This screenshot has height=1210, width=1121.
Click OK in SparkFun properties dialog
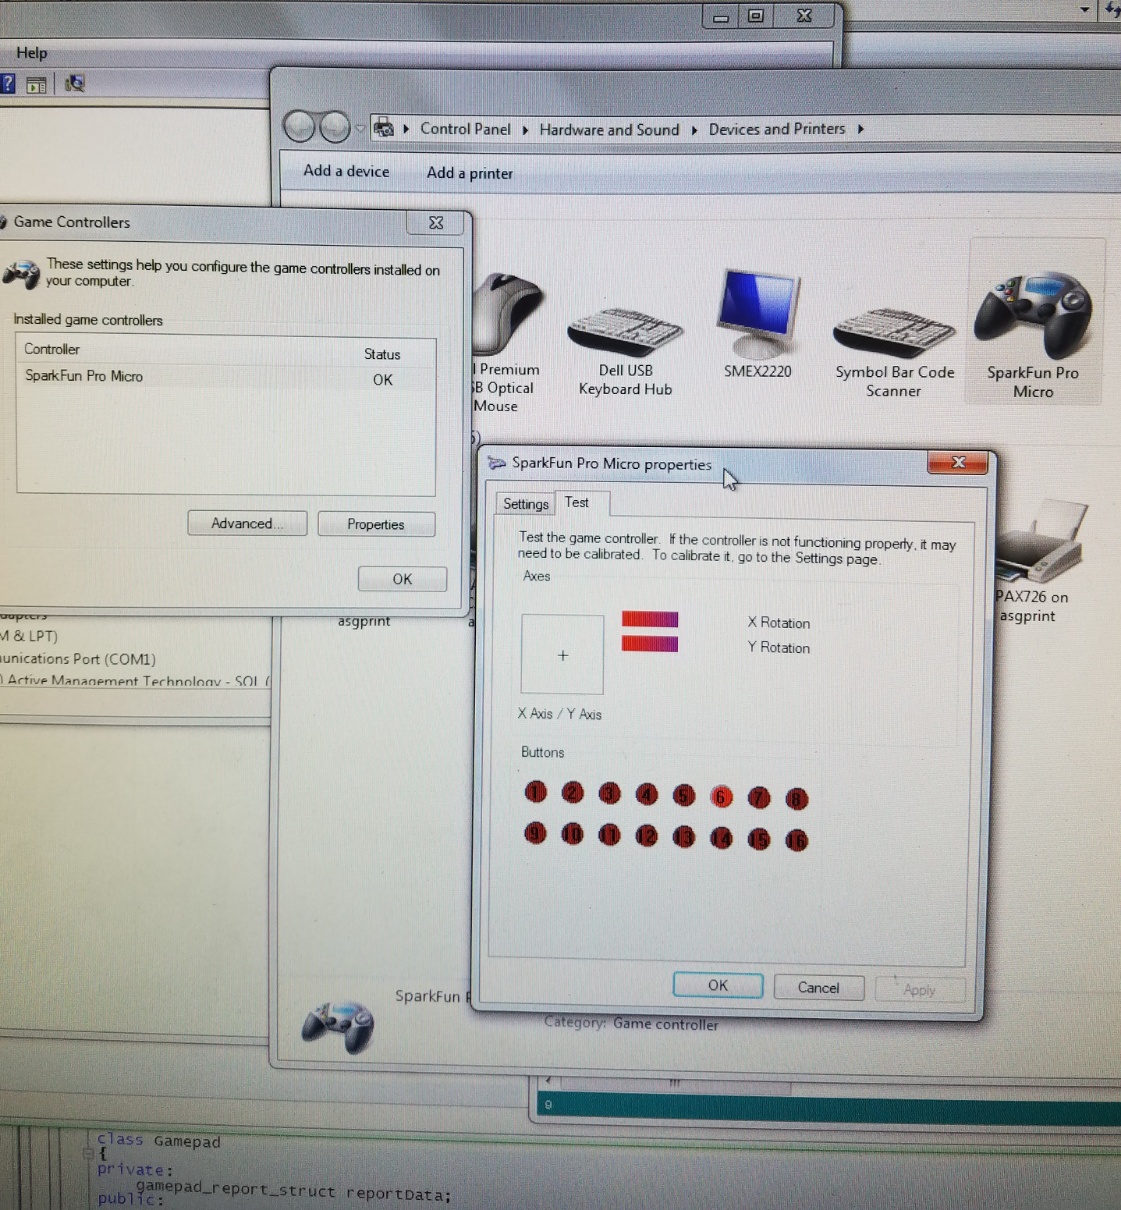click(718, 985)
